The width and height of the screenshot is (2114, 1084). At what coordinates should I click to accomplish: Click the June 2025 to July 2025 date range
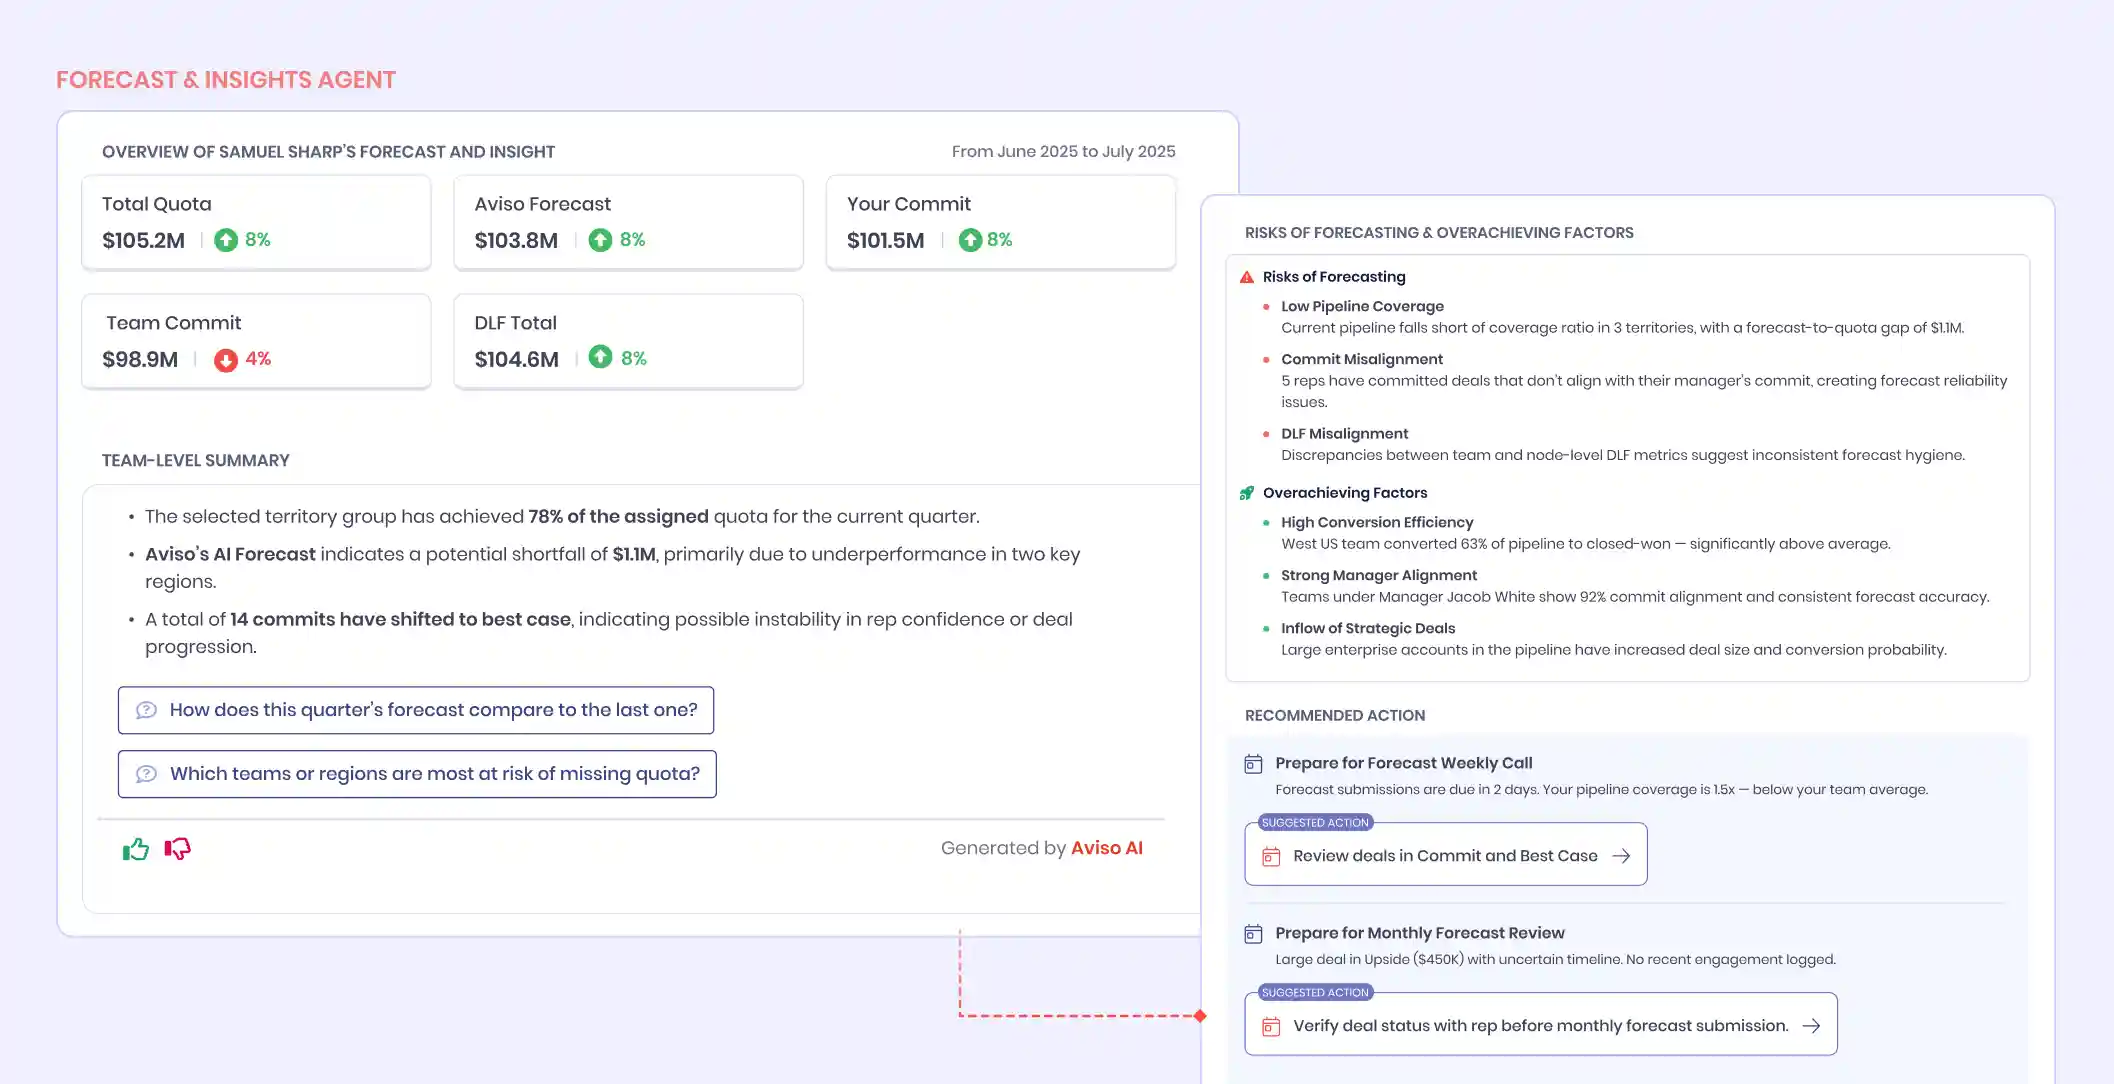(x=1063, y=151)
